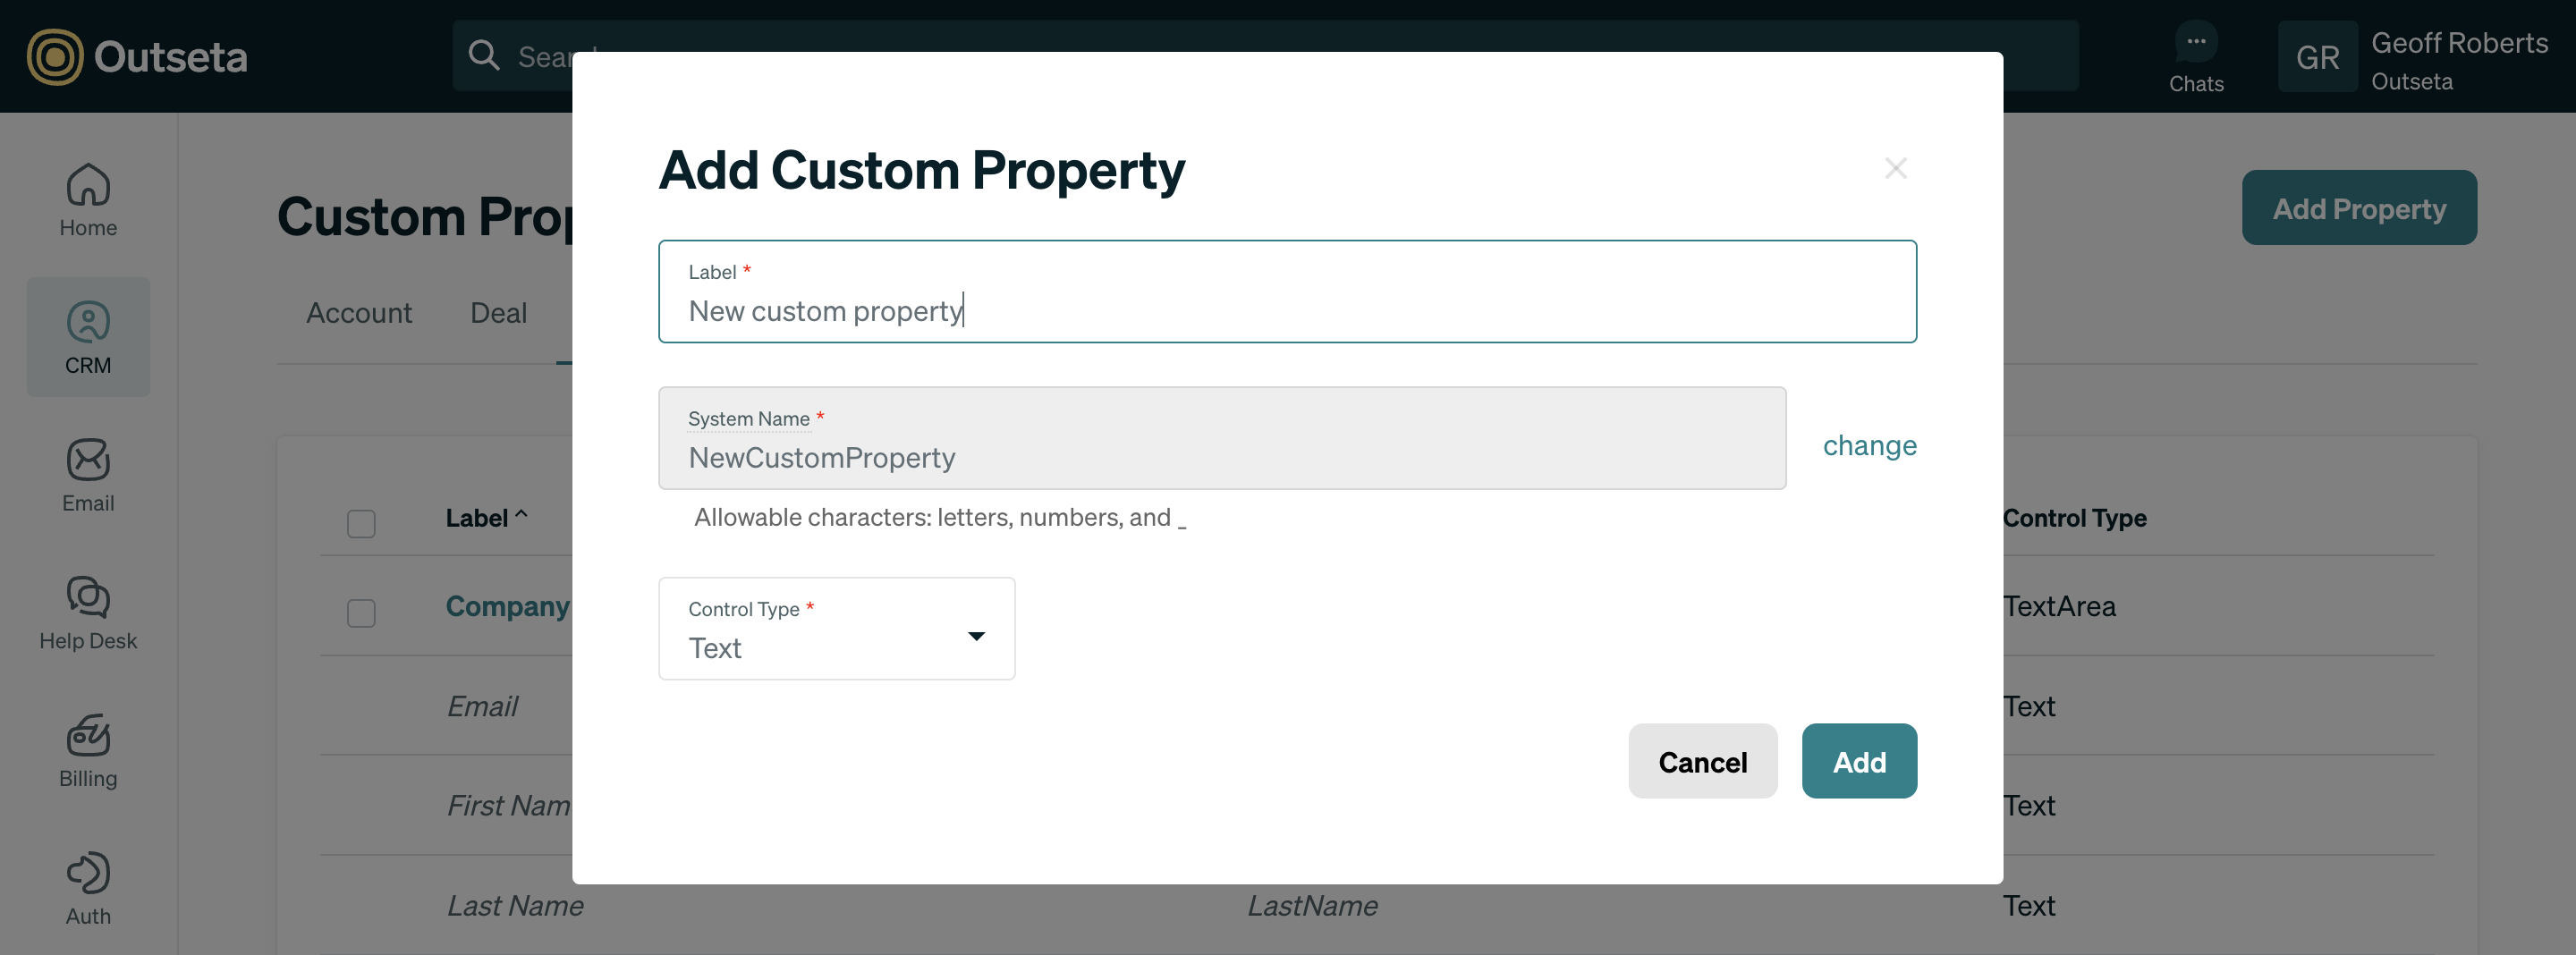Click the Outseta logo

(x=136, y=57)
